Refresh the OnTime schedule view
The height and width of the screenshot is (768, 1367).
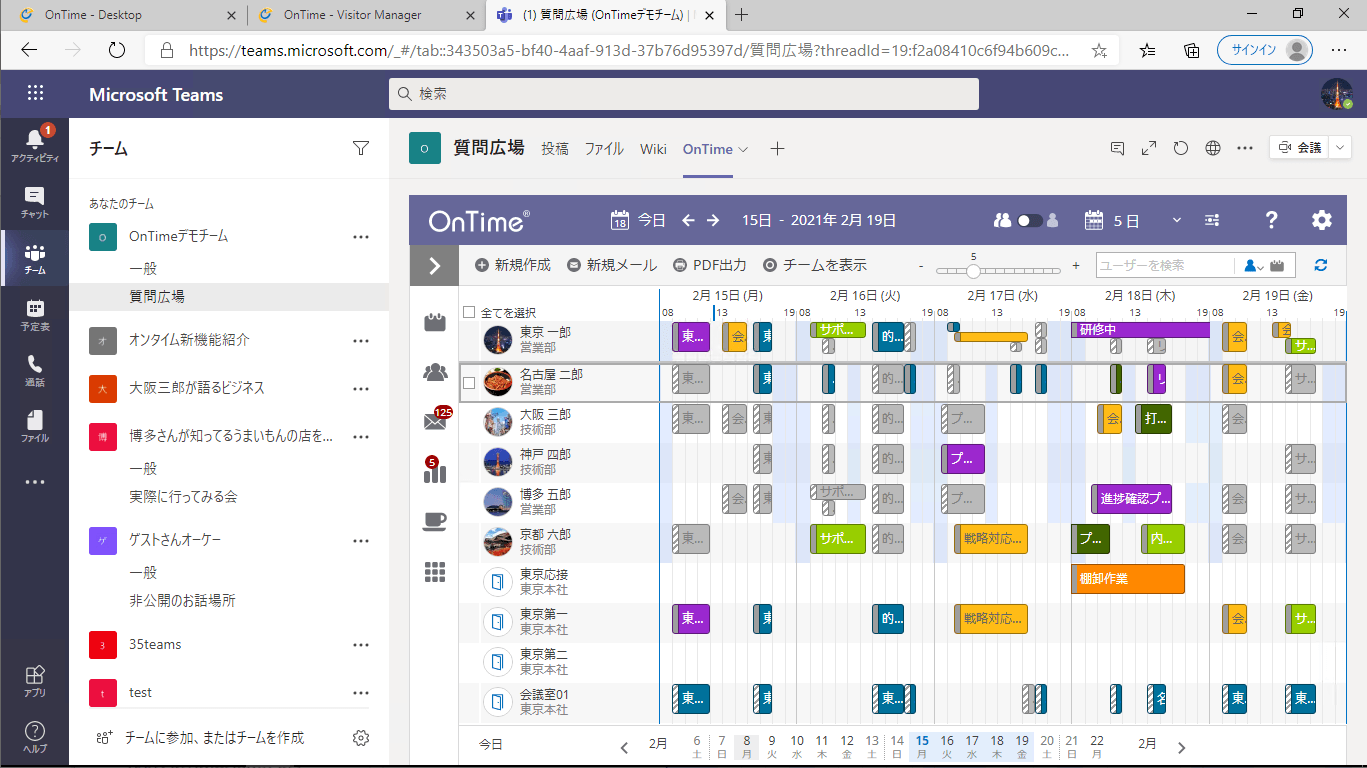click(x=1319, y=265)
